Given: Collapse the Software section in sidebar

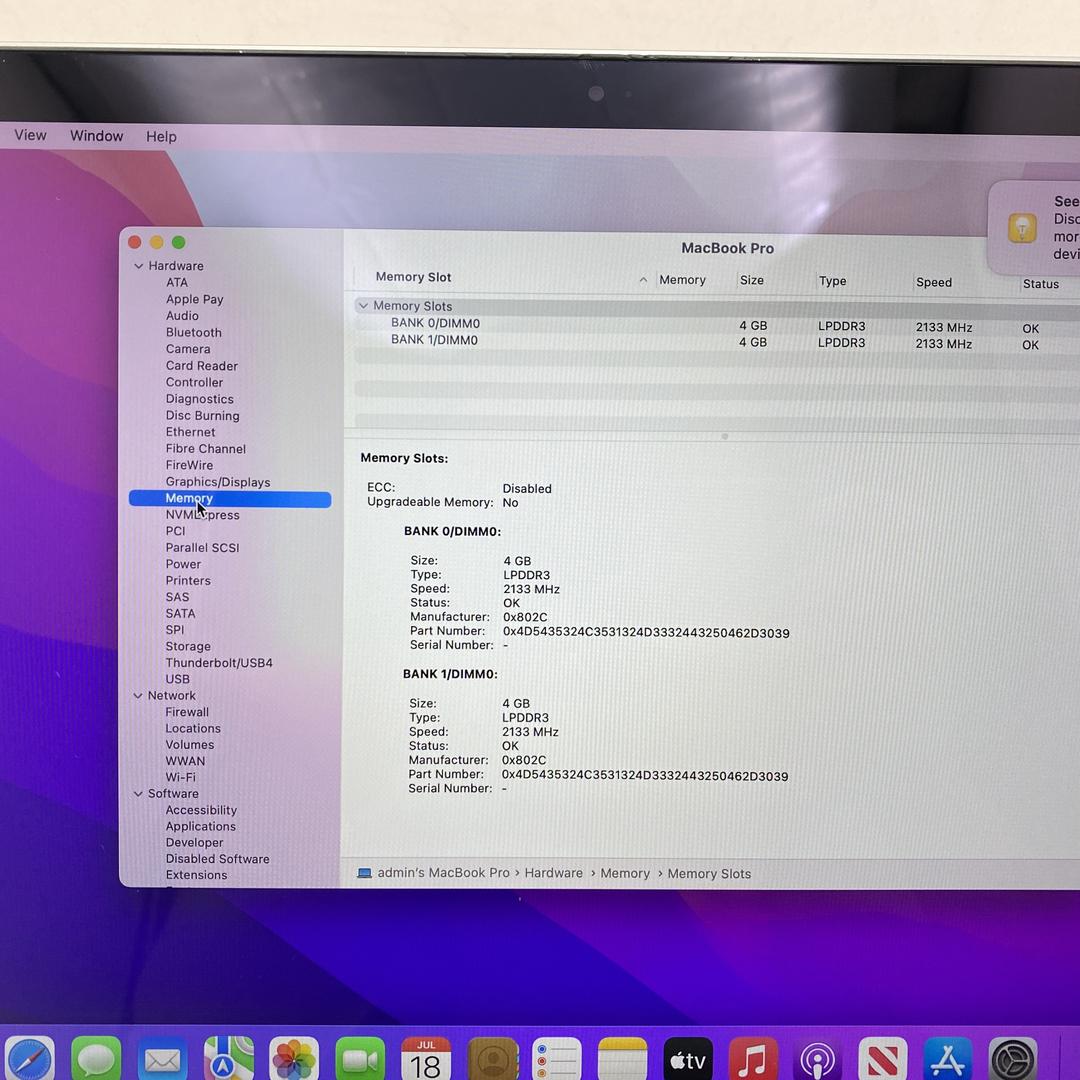Looking at the screenshot, I should click(138, 793).
